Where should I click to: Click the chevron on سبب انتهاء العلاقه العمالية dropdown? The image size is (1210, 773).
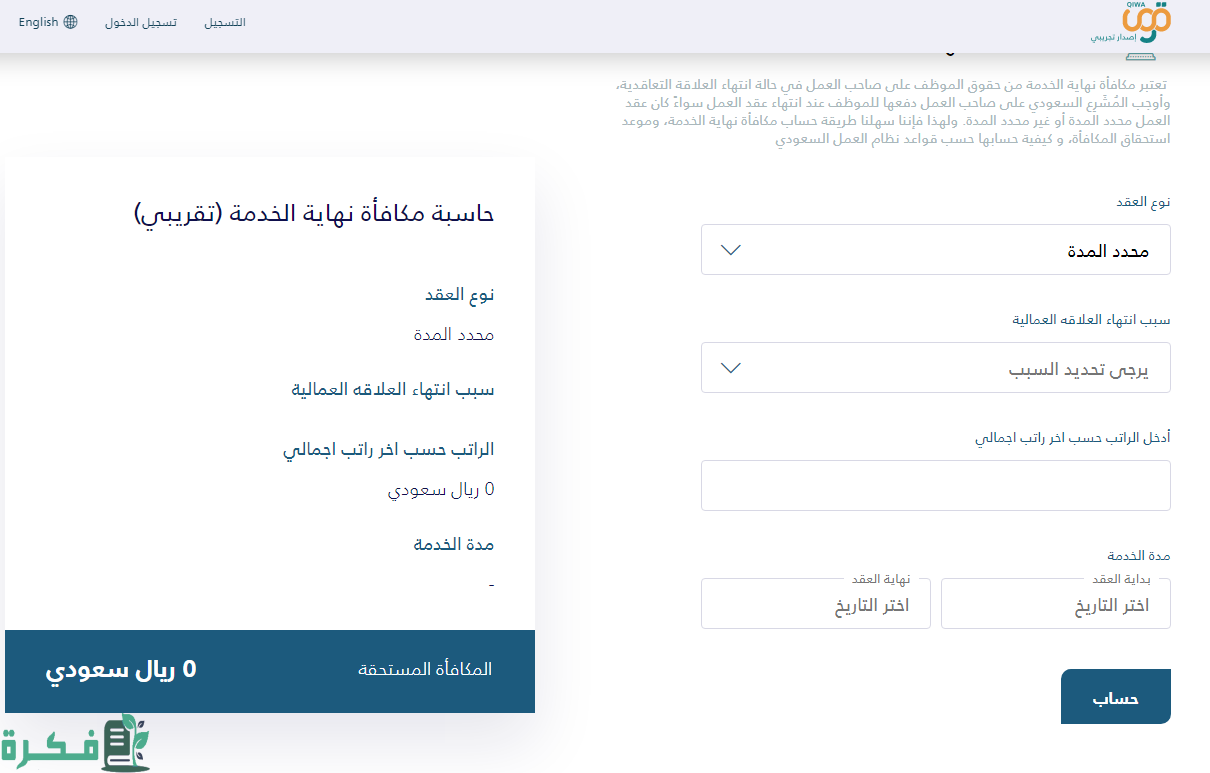(730, 367)
